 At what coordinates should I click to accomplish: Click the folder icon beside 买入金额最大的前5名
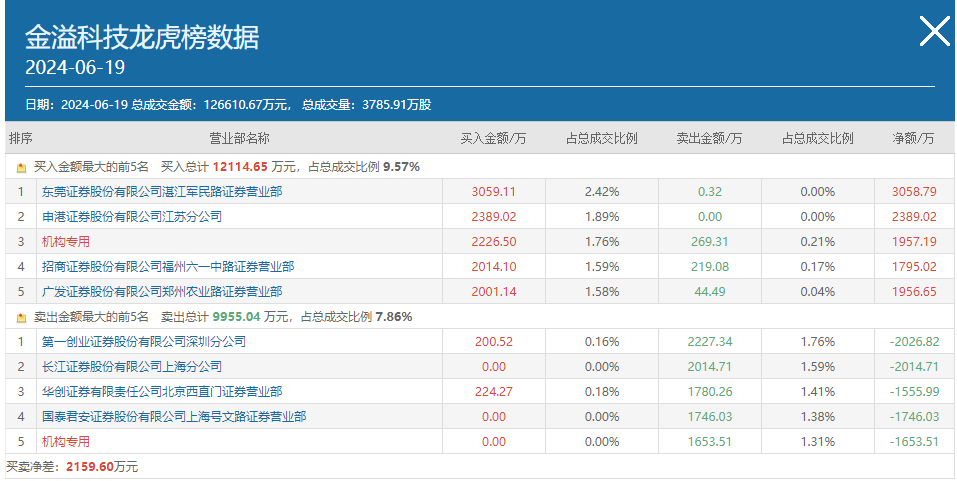(x=21, y=167)
